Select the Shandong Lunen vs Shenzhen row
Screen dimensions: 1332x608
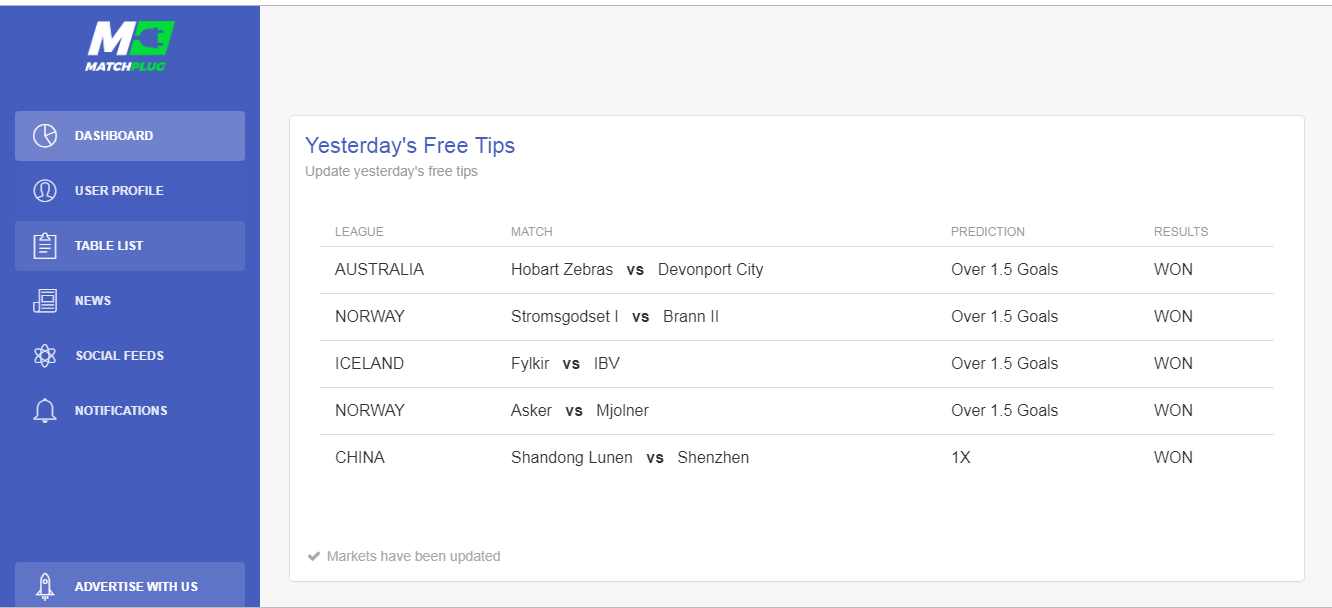pos(797,458)
